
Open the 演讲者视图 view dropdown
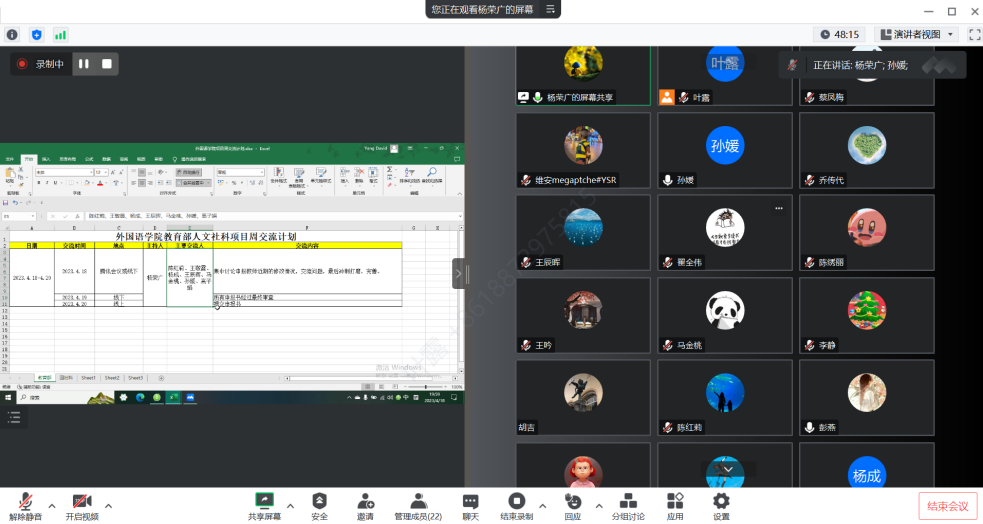pyautogui.click(x=917, y=34)
